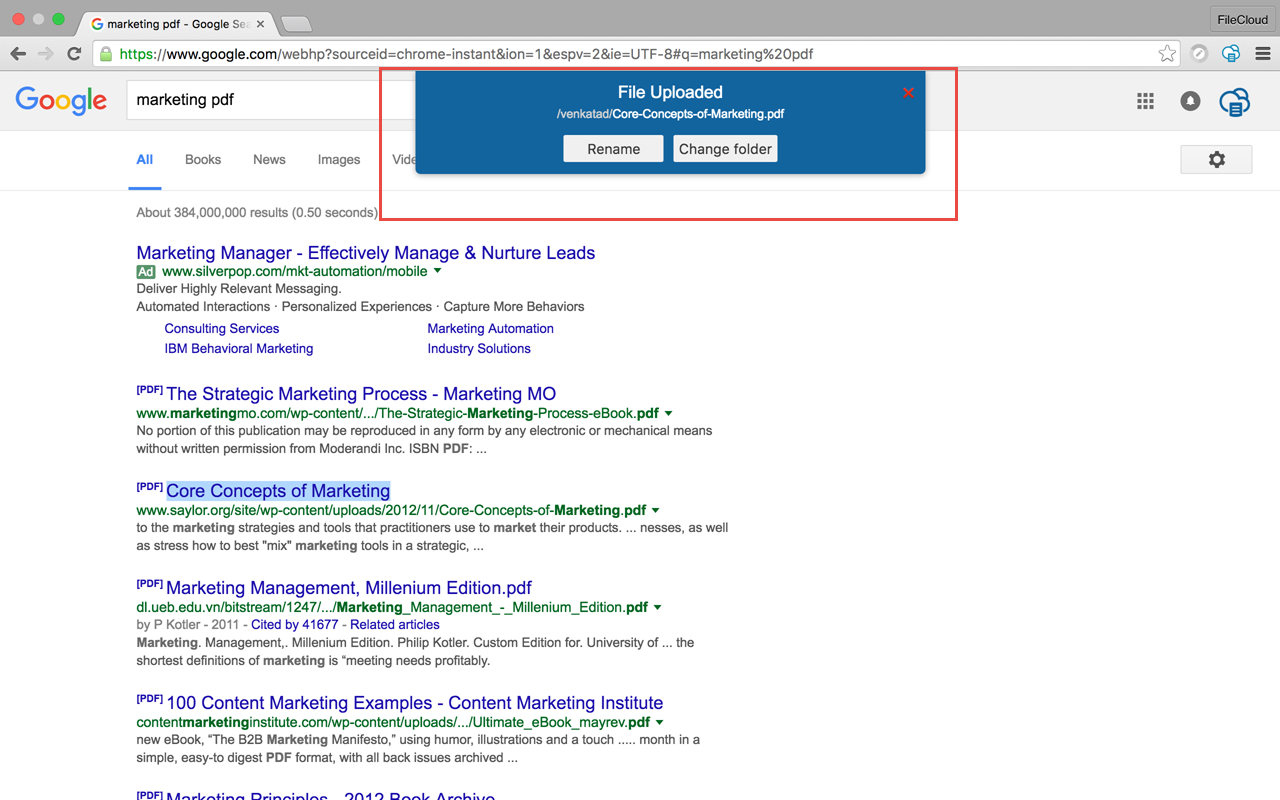This screenshot has height=800, width=1280.
Task: Open Core Concepts of Marketing result
Action: [278, 491]
